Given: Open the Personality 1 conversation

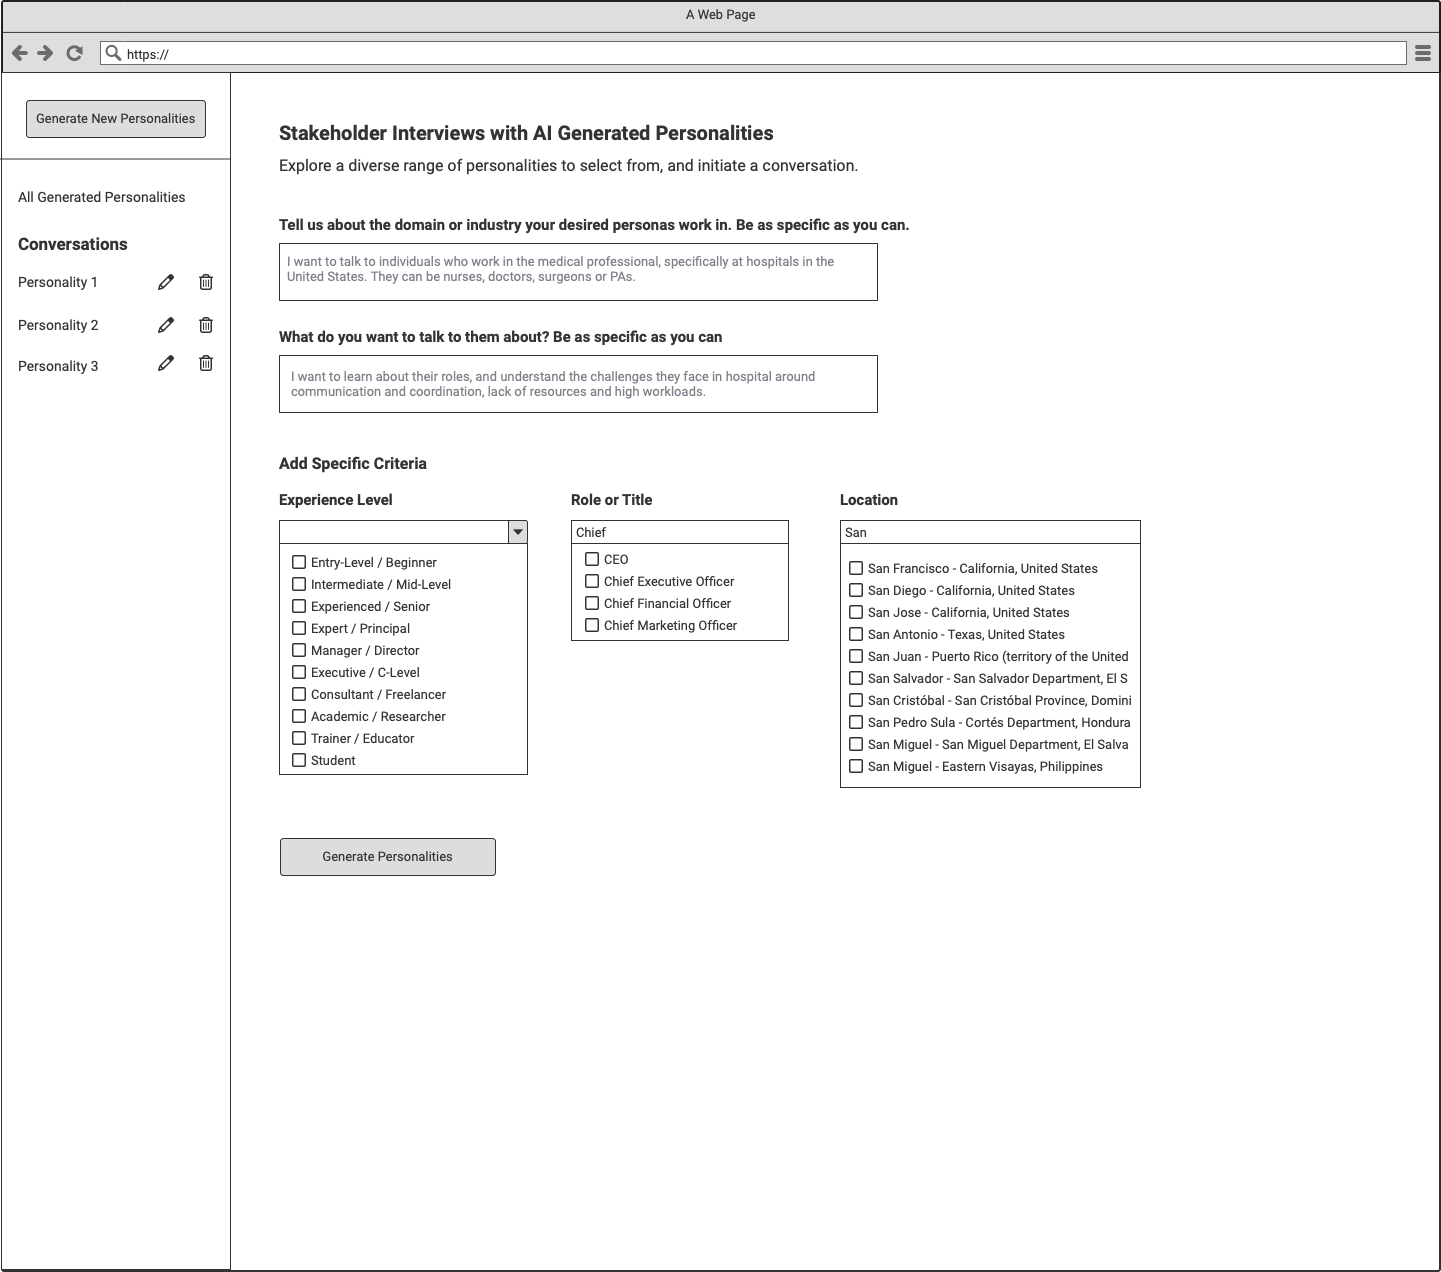Looking at the screenshot, I should pyautogui.click(x=58, y=282).
